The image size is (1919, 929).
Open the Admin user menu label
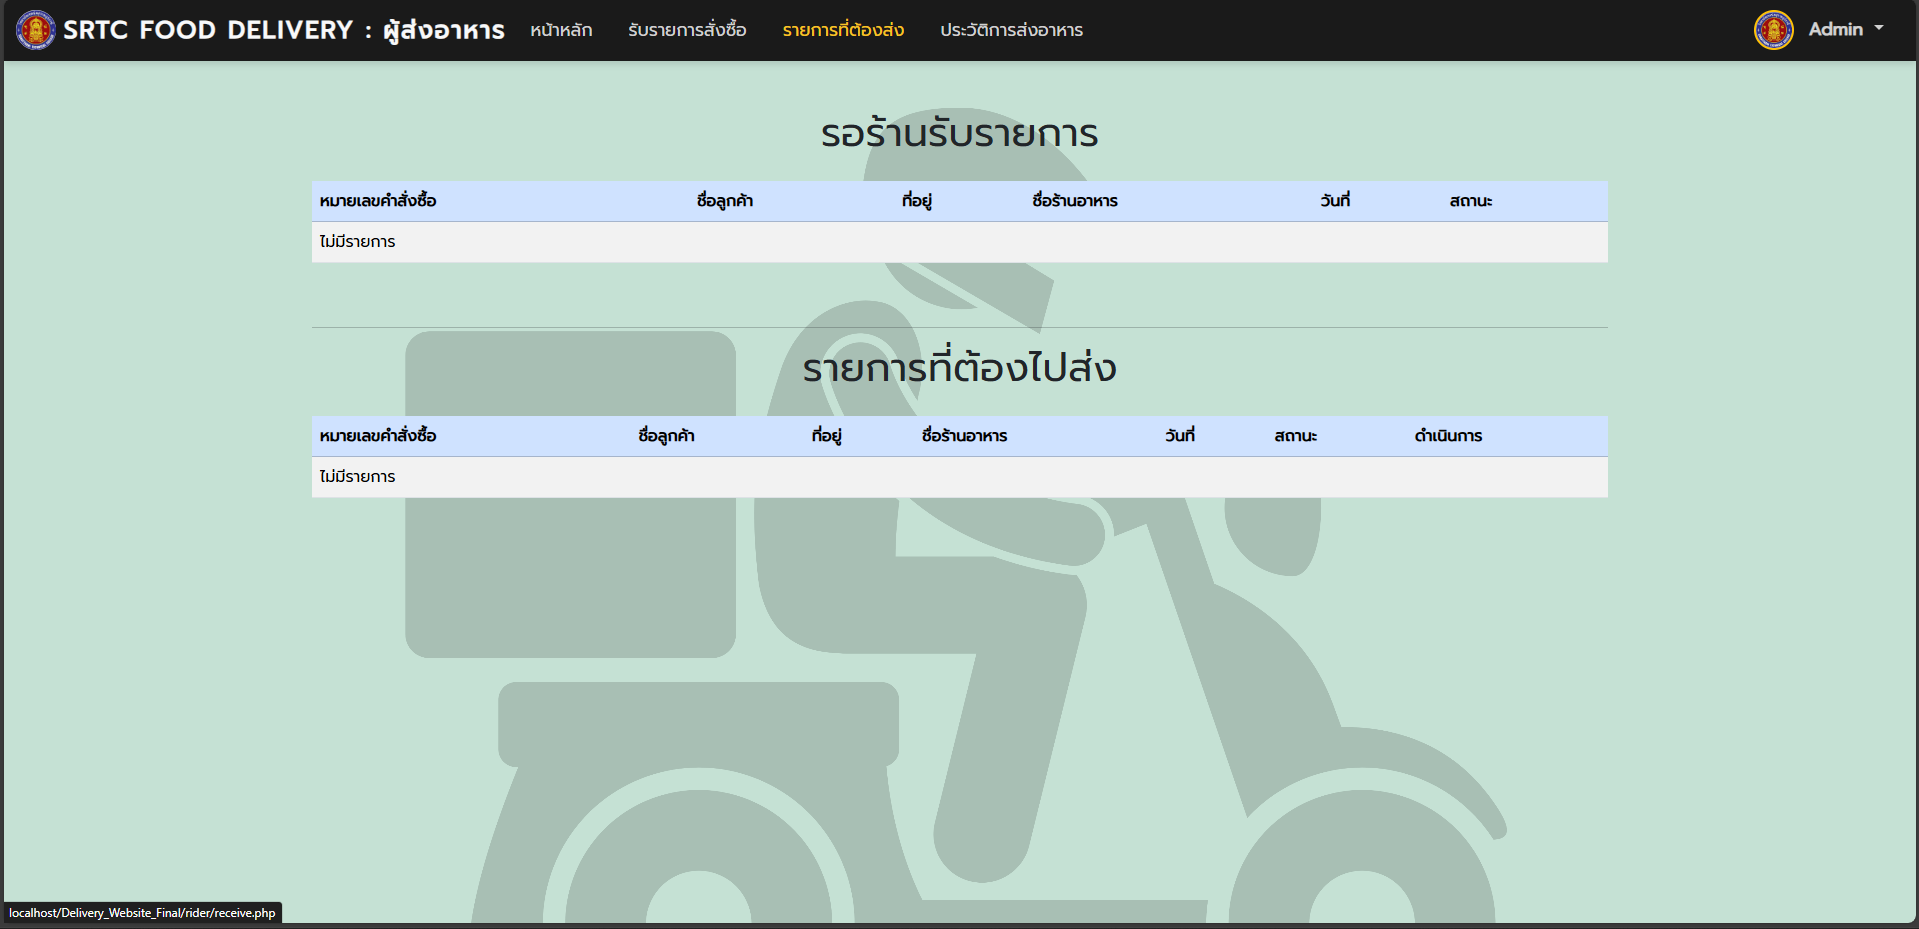pyautogui.click(x=1835, y=30)
